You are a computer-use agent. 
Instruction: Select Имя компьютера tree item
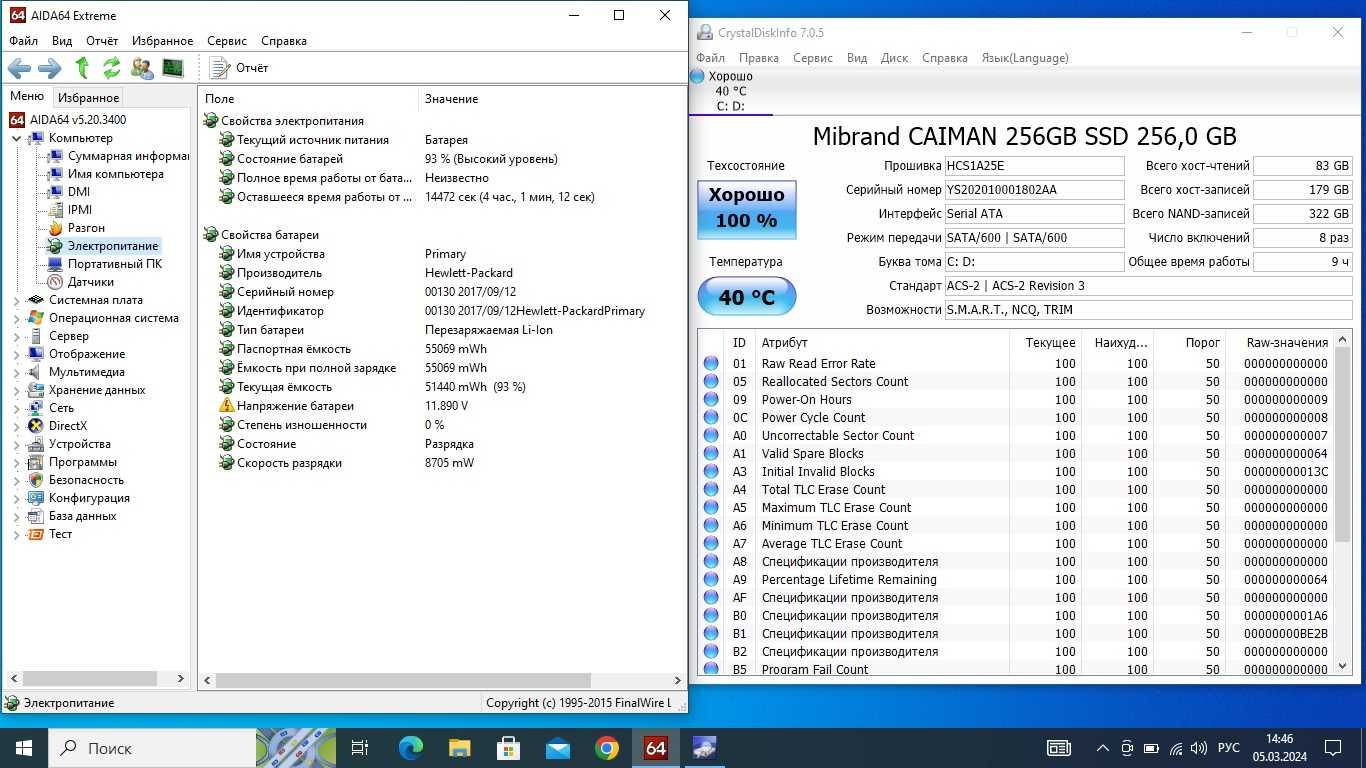(115, 174)
